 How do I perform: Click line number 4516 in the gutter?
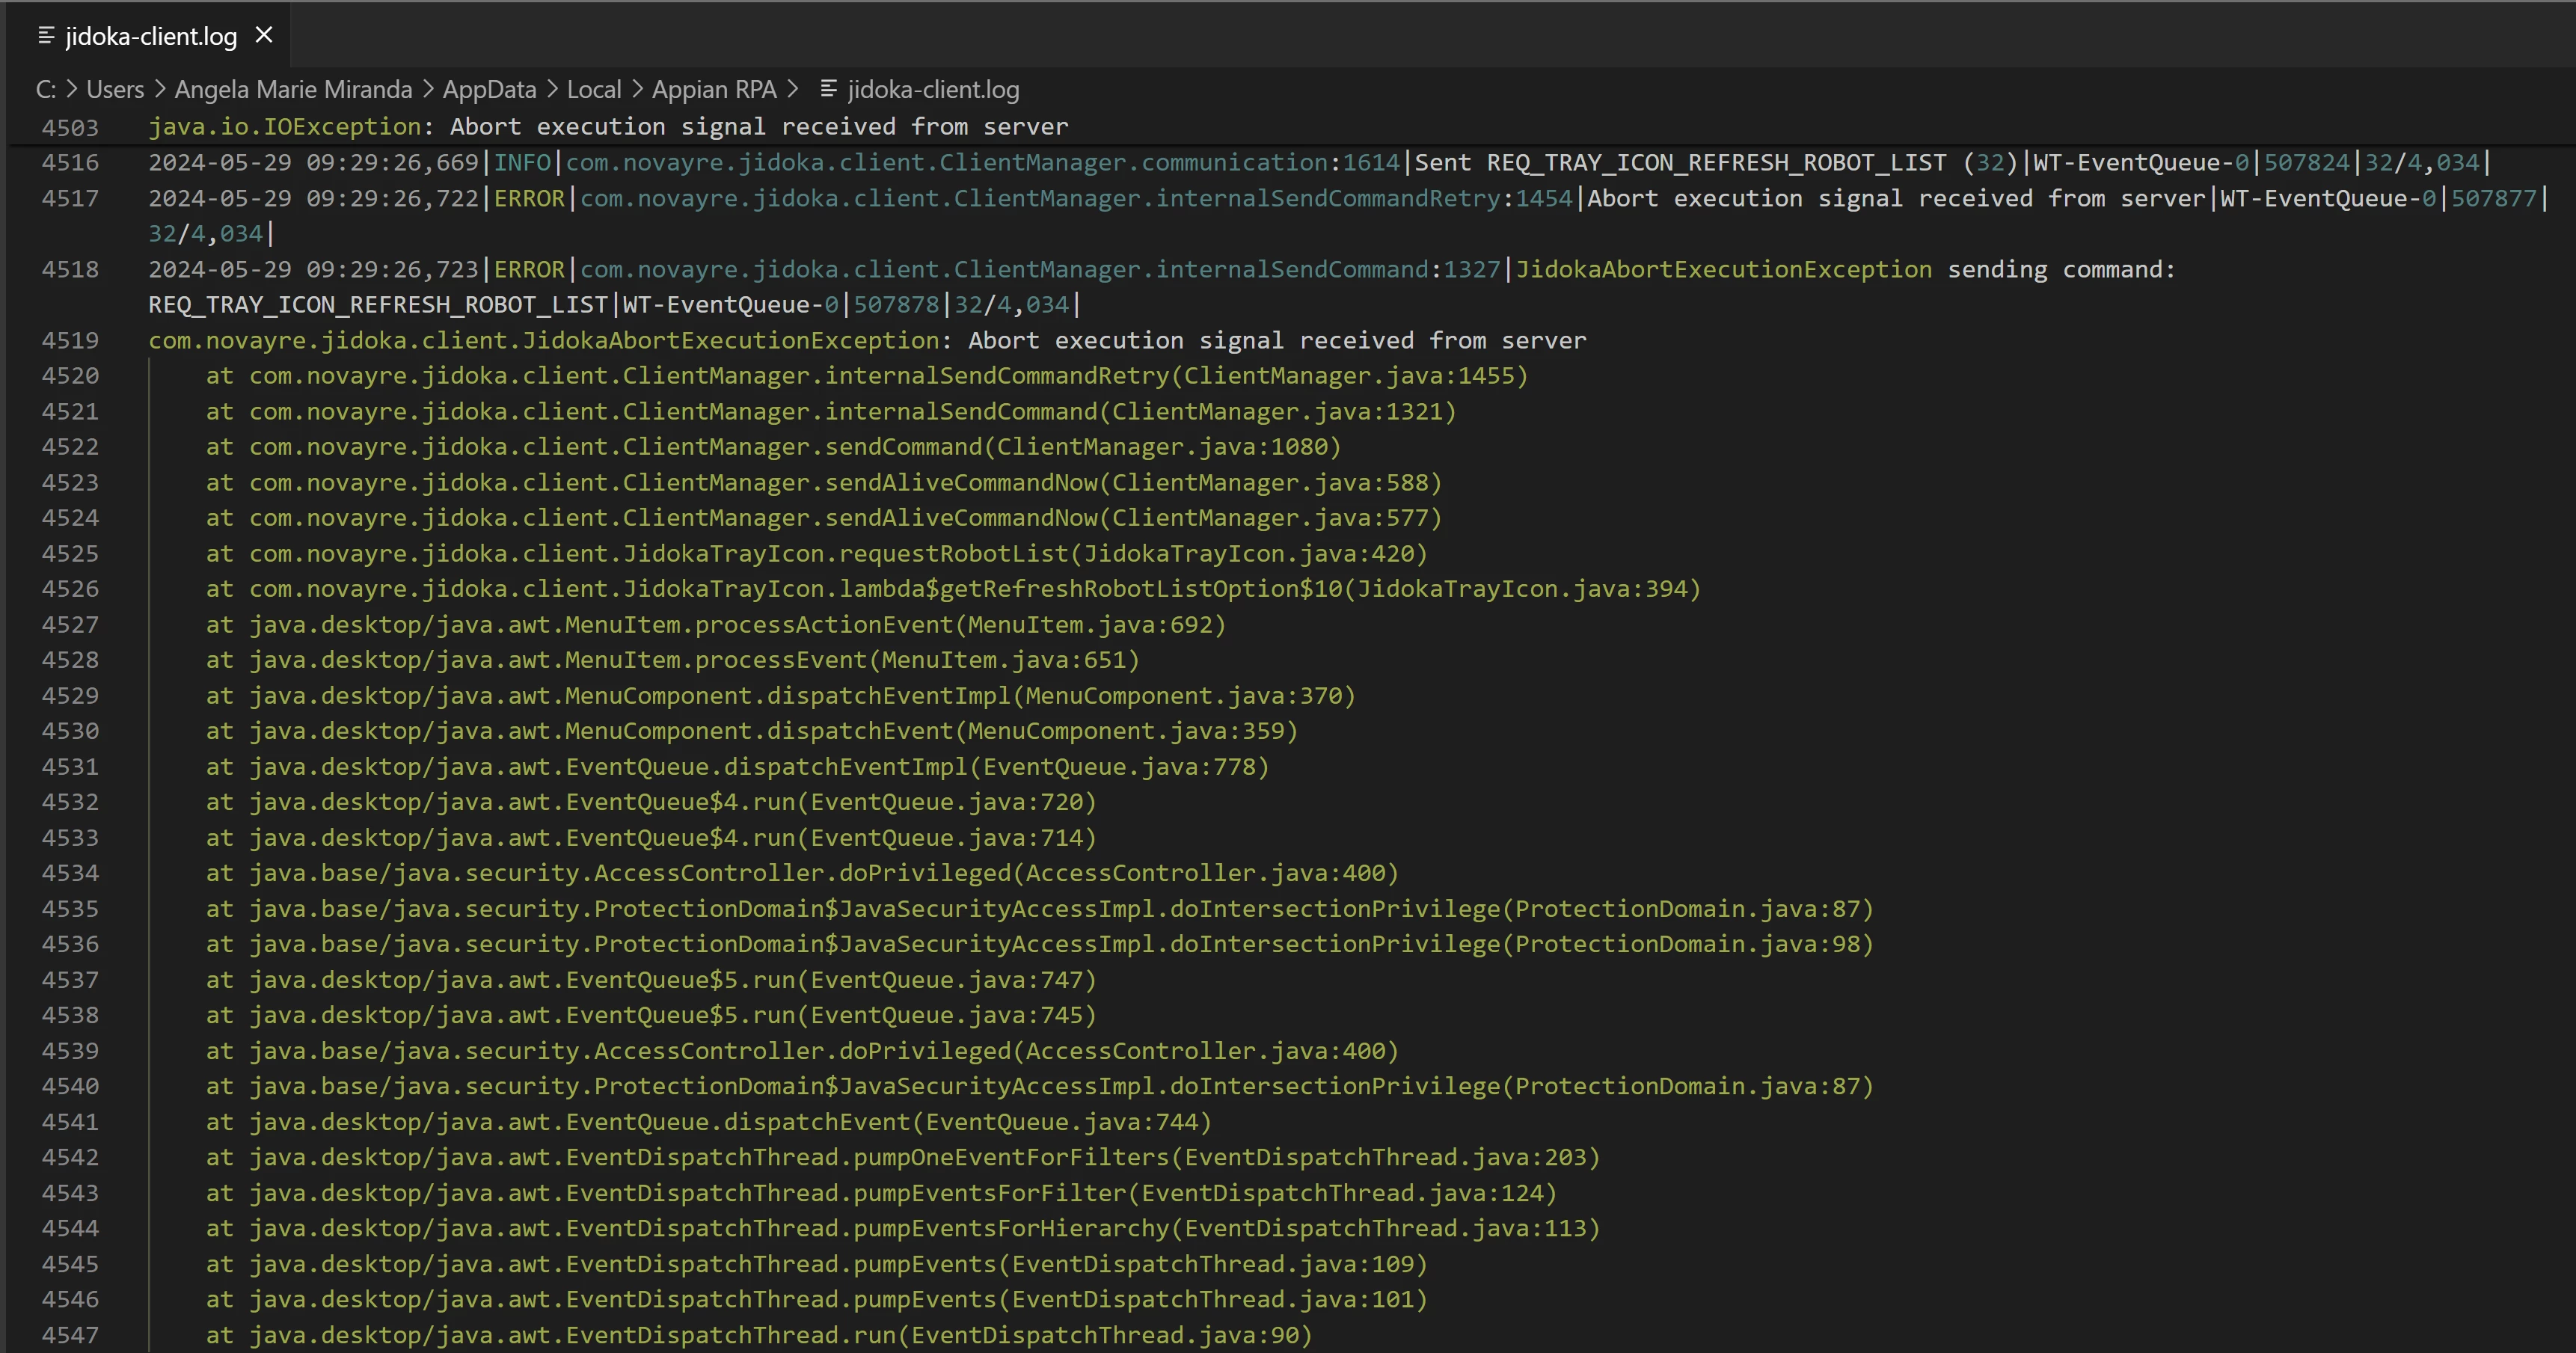[70, 162]
